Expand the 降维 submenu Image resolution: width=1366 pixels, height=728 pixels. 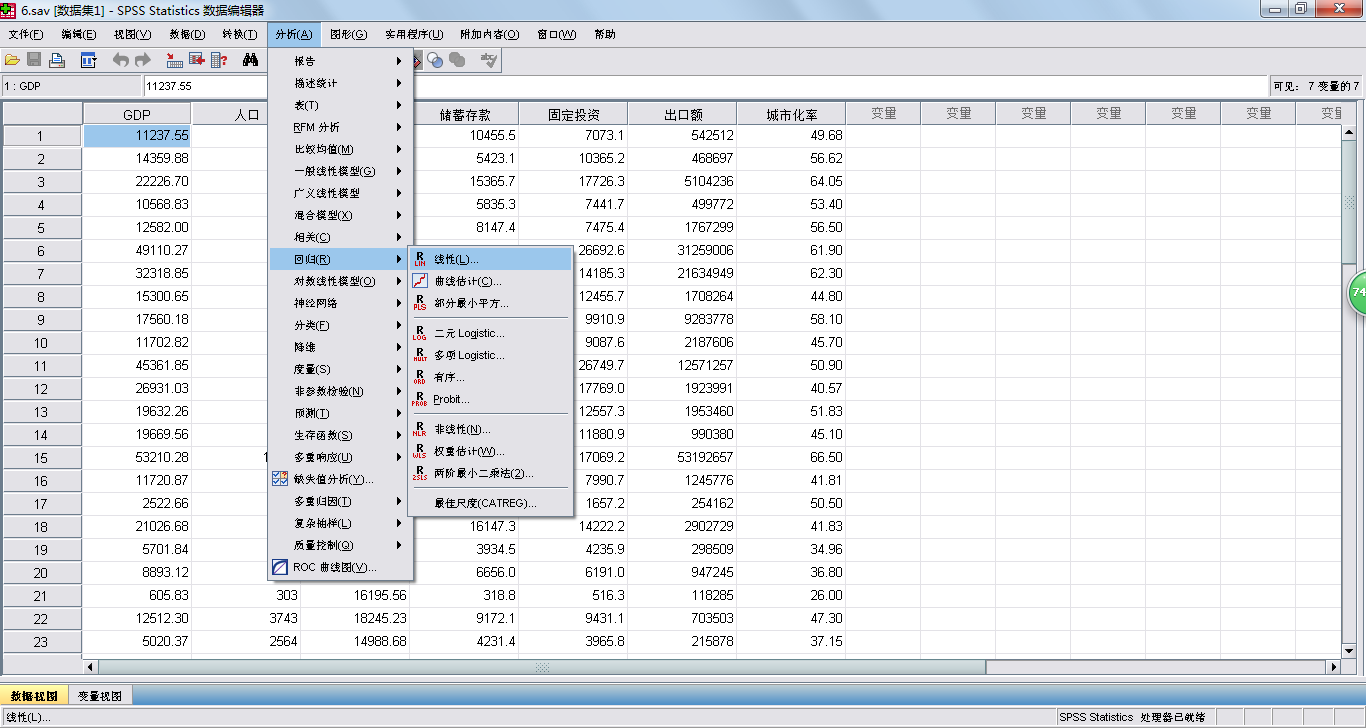(x=340, y=347)
